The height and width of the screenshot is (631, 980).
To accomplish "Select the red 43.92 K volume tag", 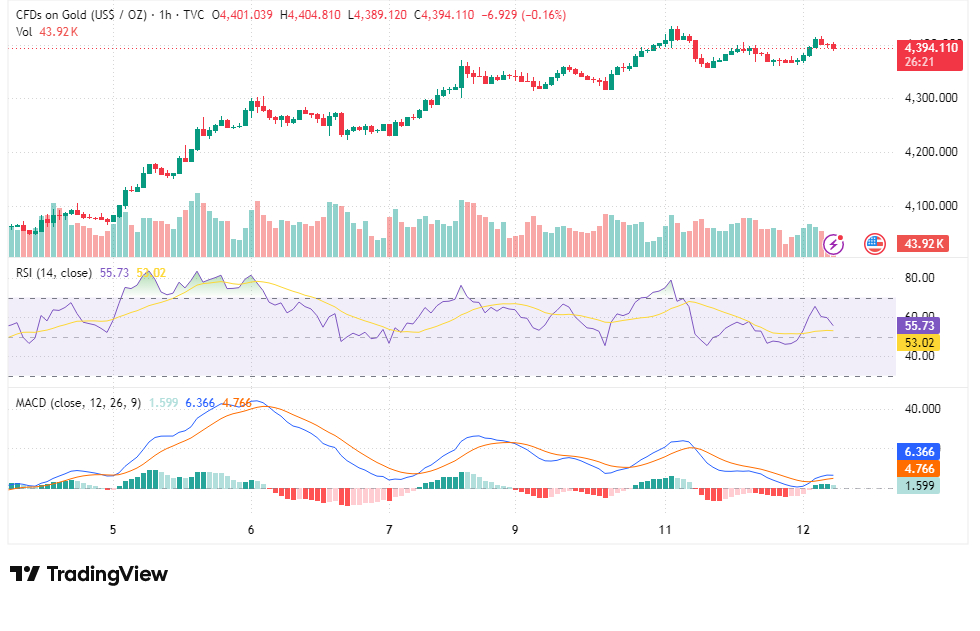I will (922, 244).
